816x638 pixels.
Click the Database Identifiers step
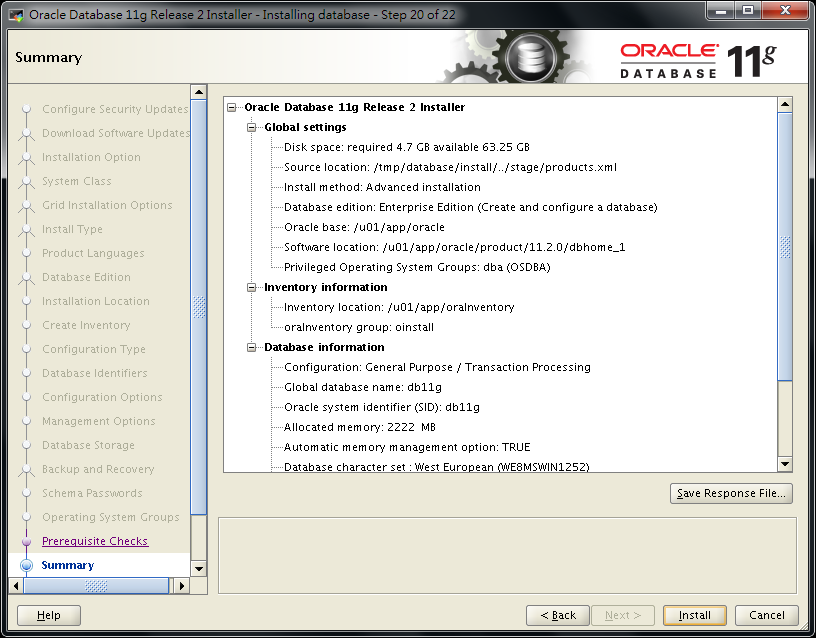pos(95,373)
